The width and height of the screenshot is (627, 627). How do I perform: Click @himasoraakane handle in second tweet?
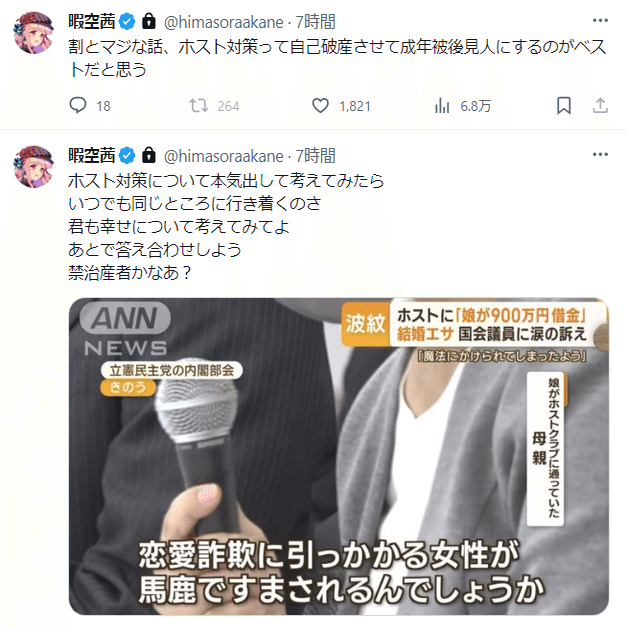pyautogui.click(x=224, y=156)
